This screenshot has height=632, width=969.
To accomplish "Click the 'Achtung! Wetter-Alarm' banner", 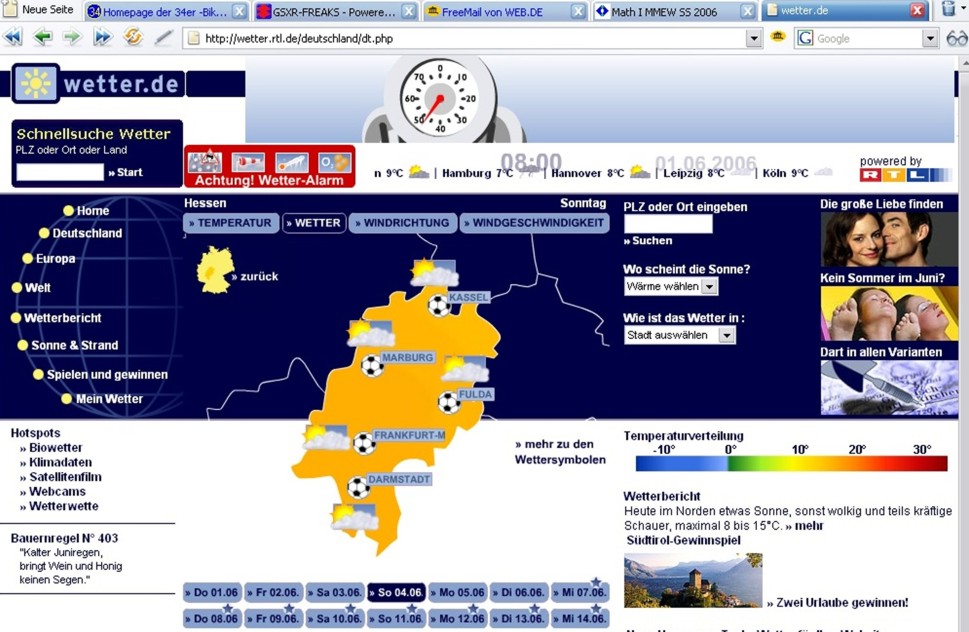I will pyautogui.click(x=270, y=167).
